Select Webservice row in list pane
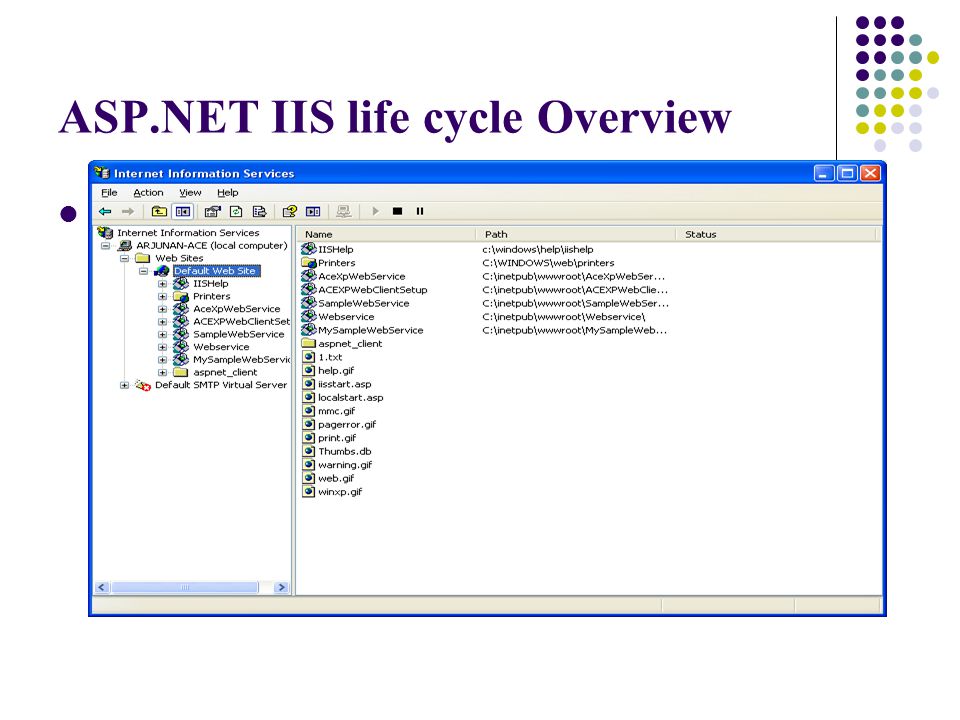Image resolution: width=960 pixels, height=720 pixels. (346, 317)
